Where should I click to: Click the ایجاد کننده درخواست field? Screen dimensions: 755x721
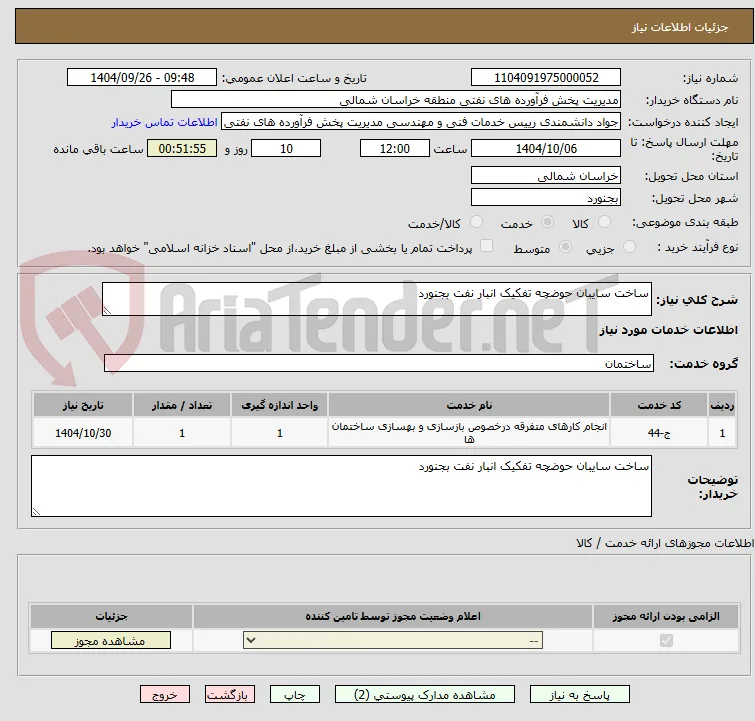click(421, 122)
